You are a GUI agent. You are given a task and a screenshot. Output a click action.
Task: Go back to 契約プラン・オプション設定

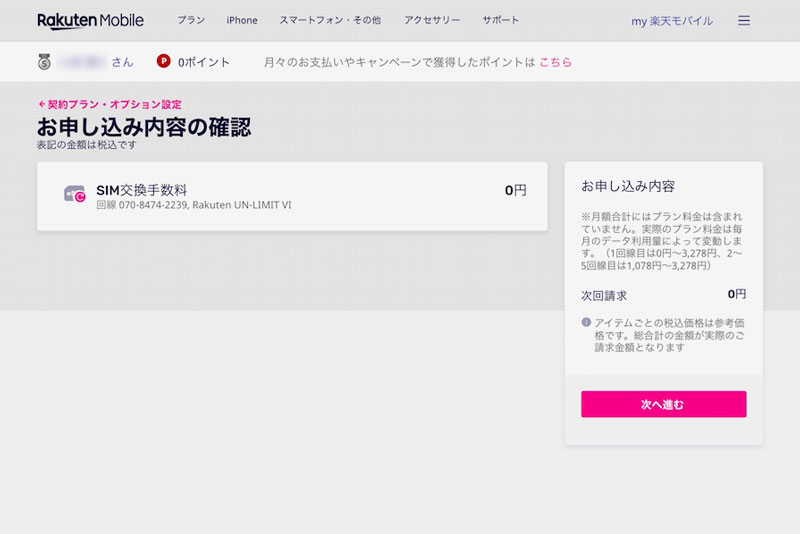coord(110,105)
